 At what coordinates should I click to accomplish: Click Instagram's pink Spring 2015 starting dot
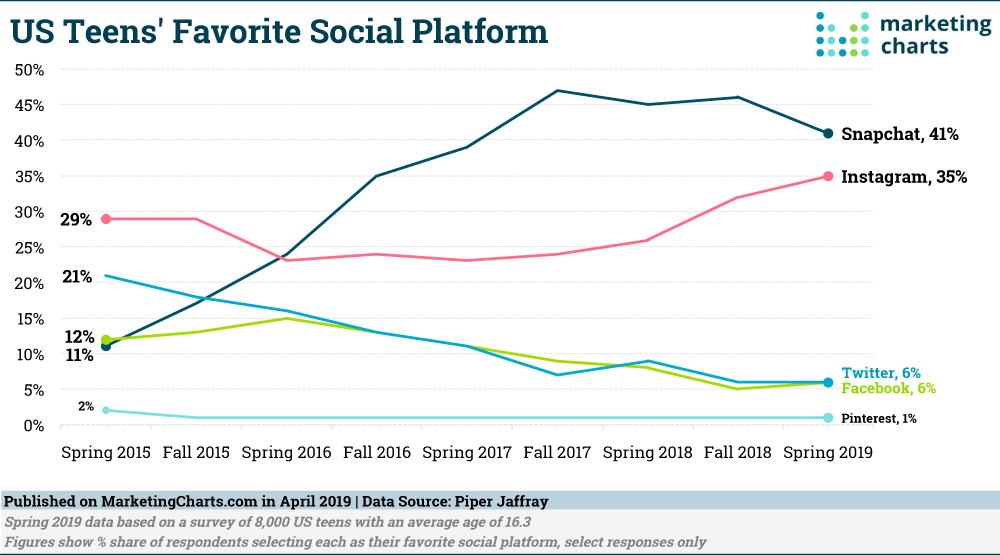pos(106,219)
